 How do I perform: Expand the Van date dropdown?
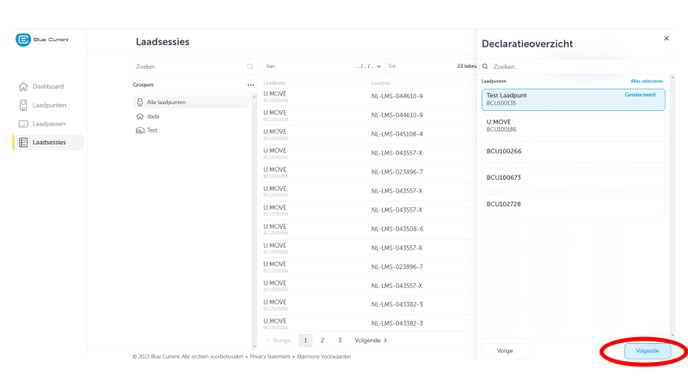pos(379,67)
